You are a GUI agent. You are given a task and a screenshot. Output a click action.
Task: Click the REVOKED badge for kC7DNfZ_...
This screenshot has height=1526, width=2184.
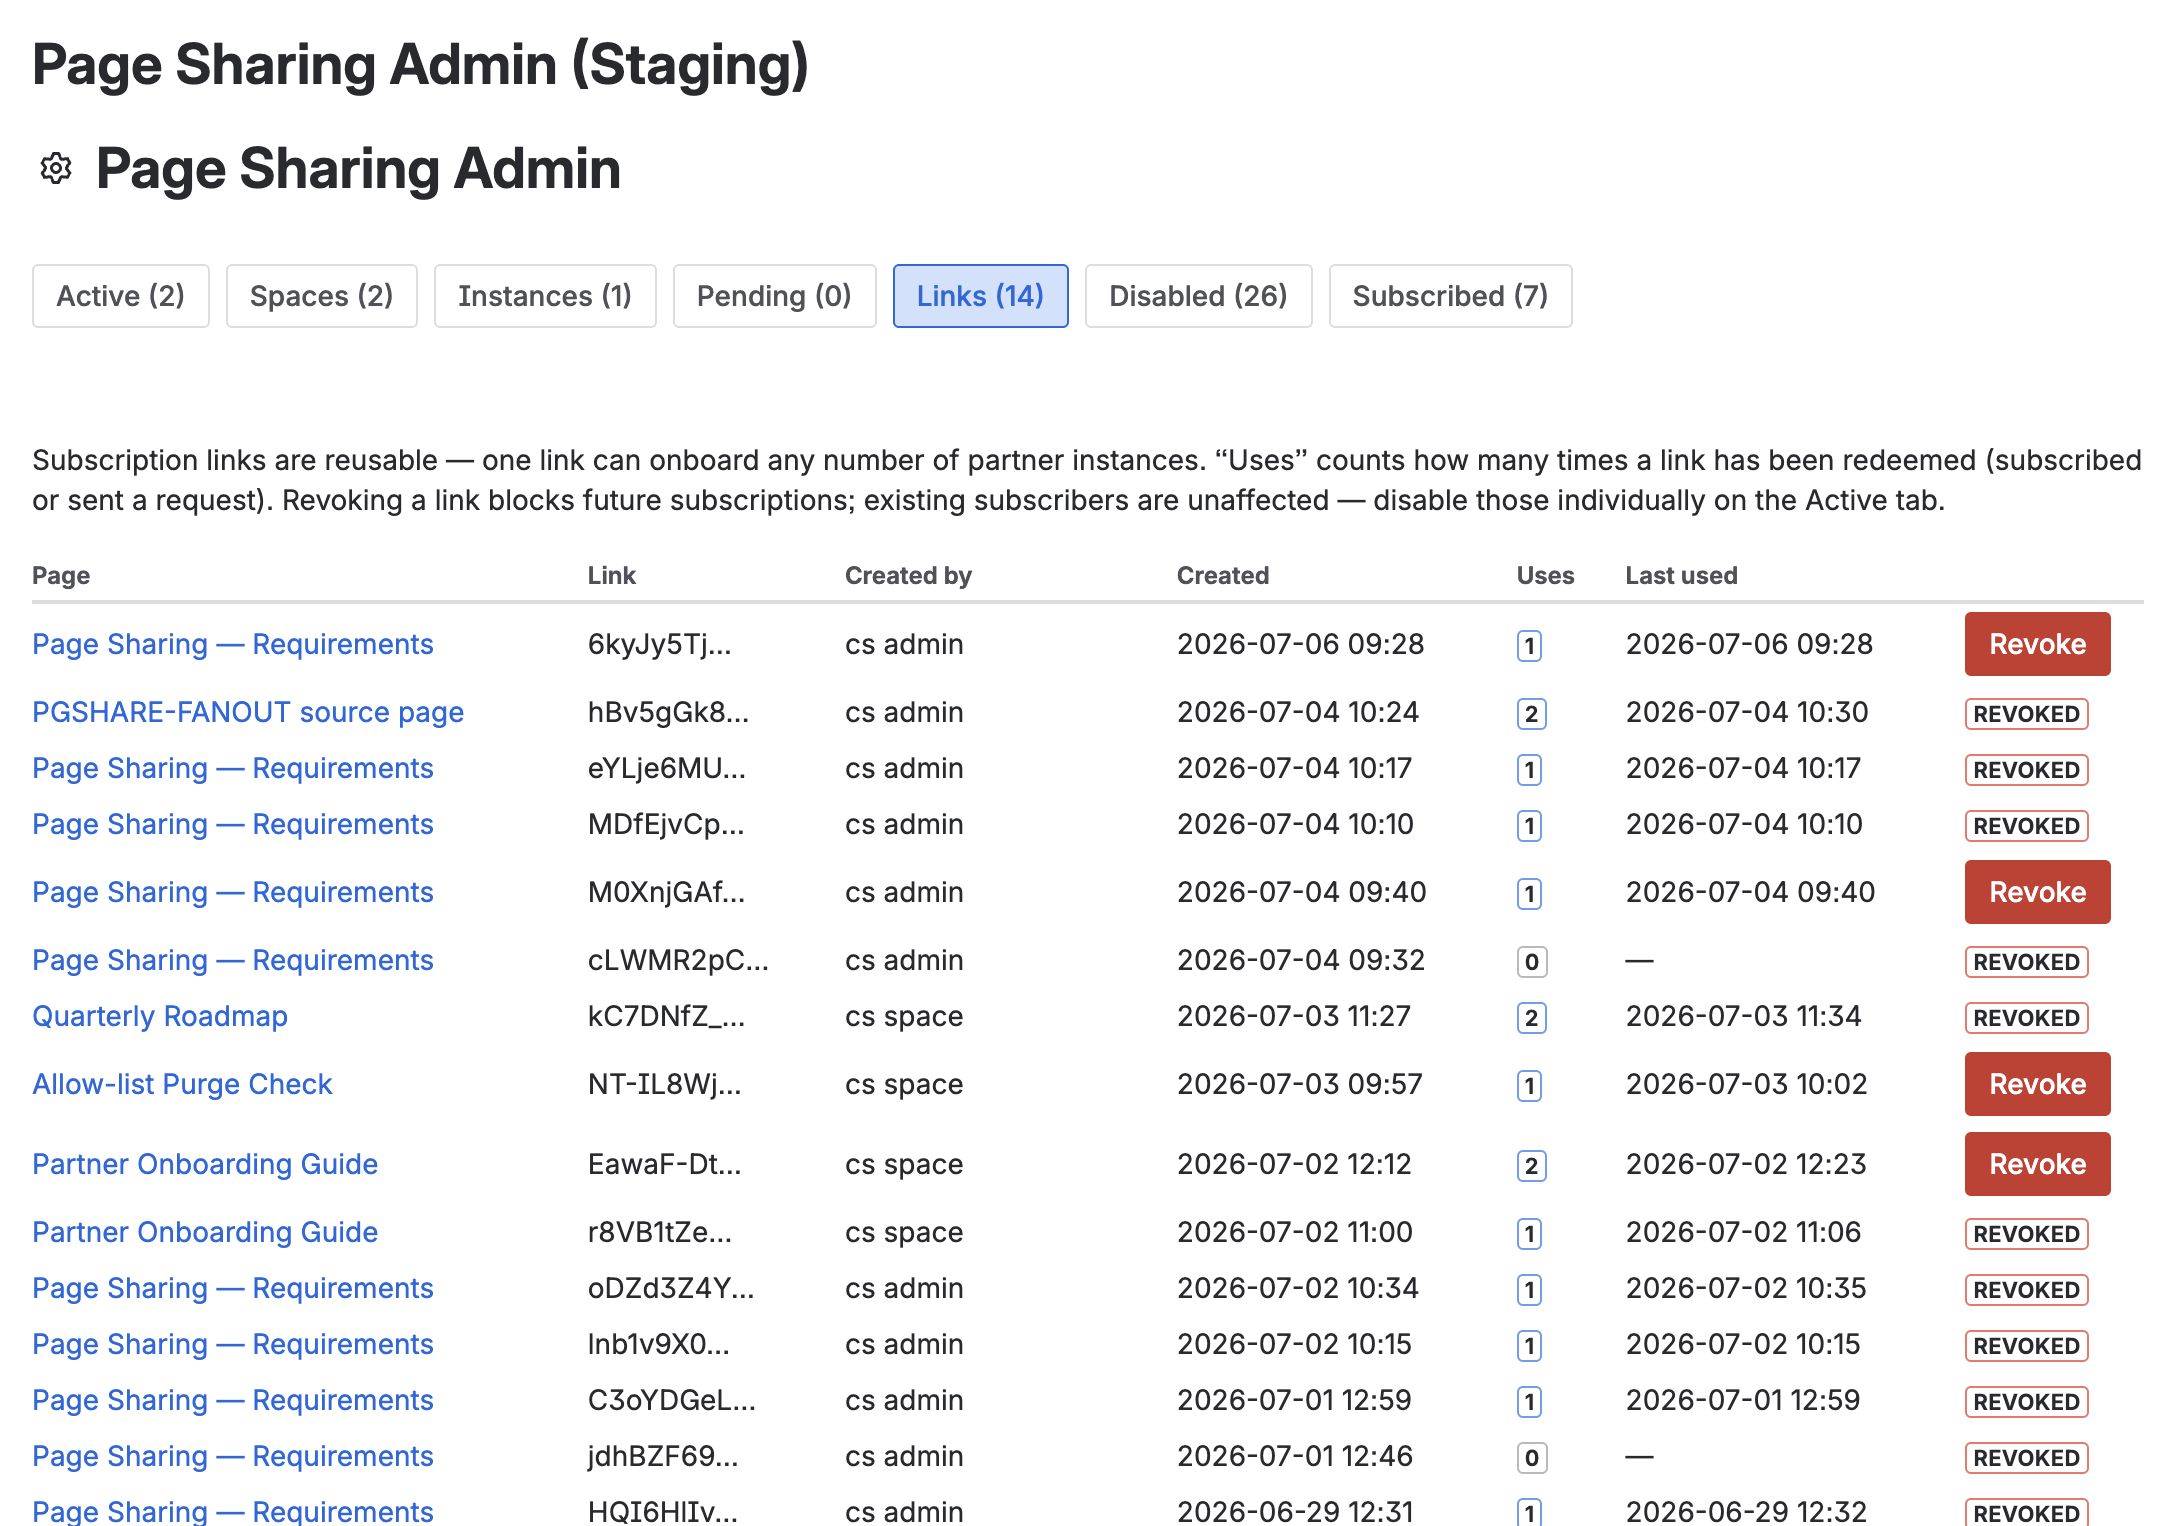coord(2026,1018)
